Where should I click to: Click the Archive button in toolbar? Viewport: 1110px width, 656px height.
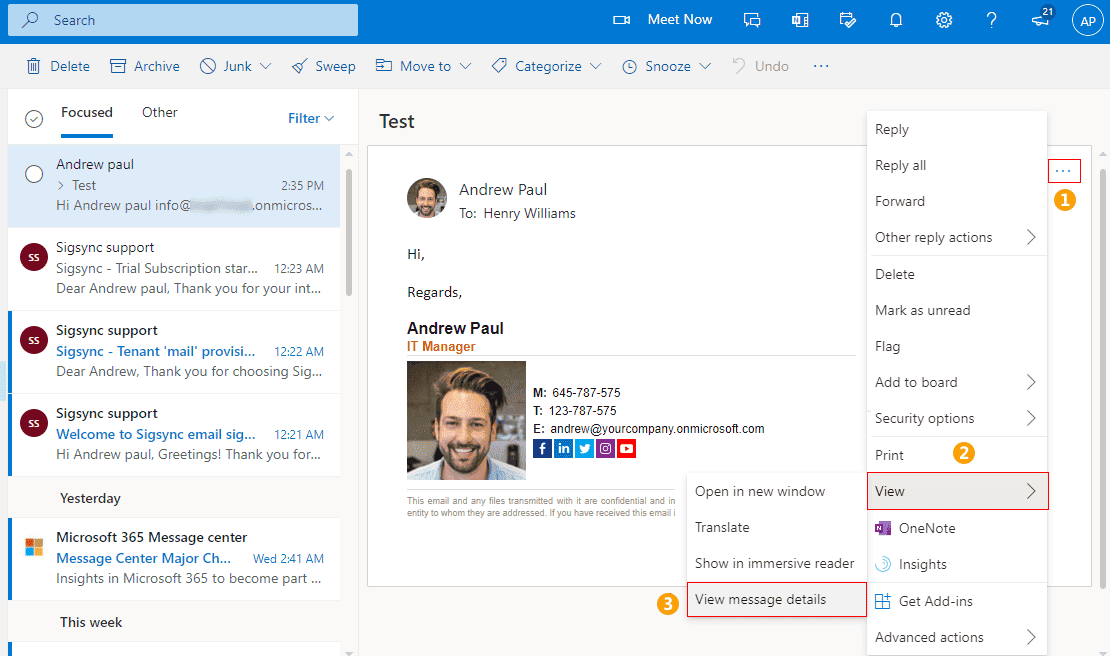click(145, 66)
